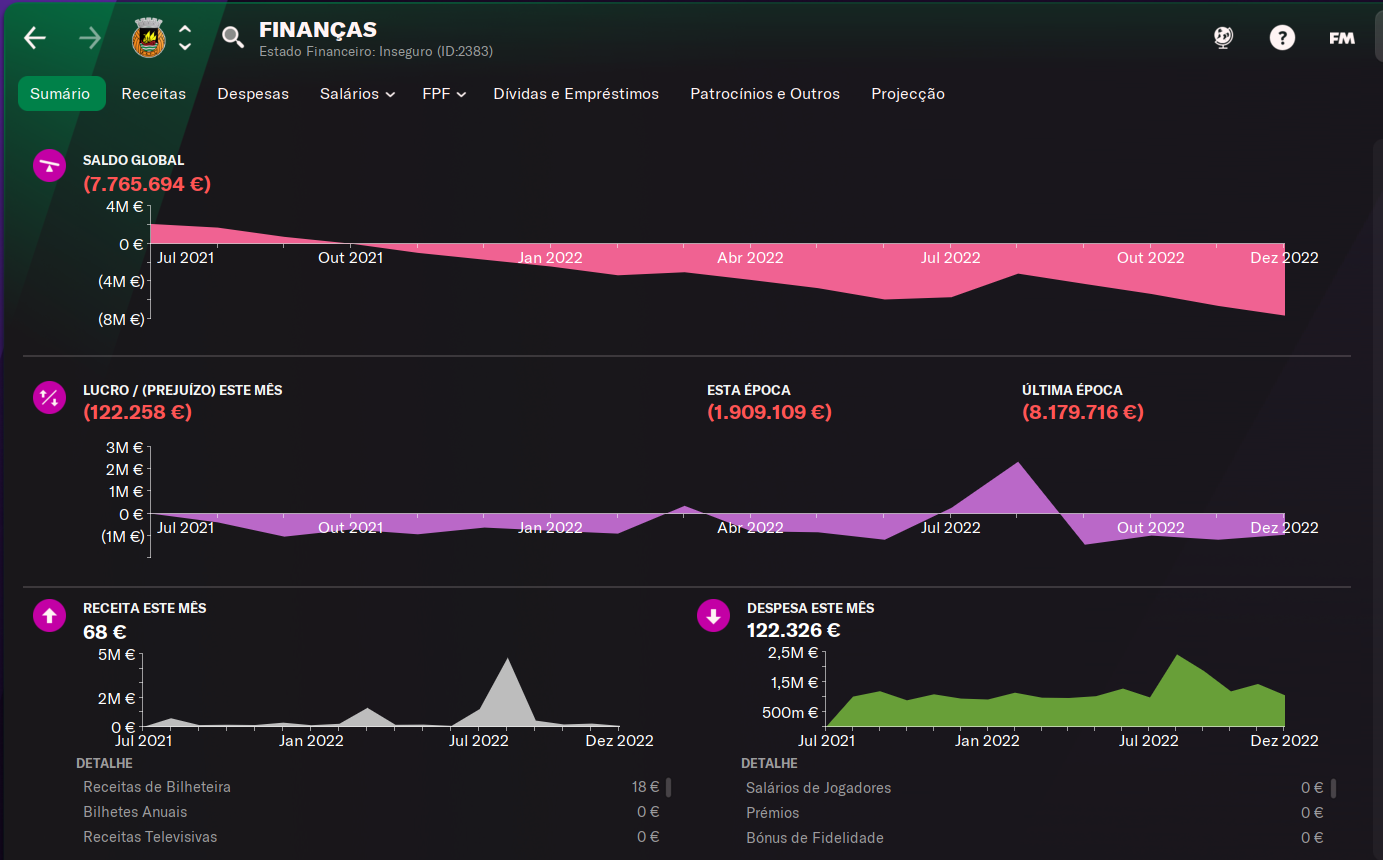This screenshot has width=1383, height=860.
Task: Open the help question mark icon
Action: [1282, 38]
